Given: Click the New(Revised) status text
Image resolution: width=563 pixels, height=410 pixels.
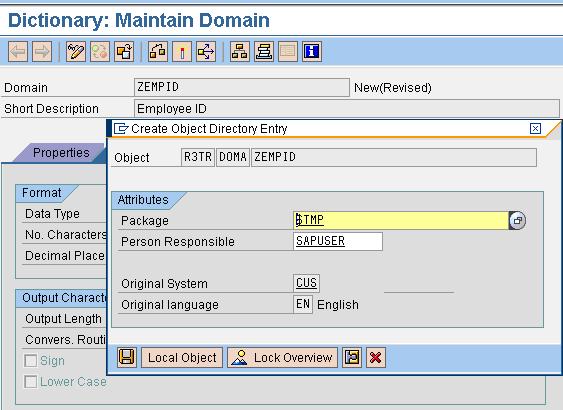Looking at the screenshot, I should coord(393,88).
